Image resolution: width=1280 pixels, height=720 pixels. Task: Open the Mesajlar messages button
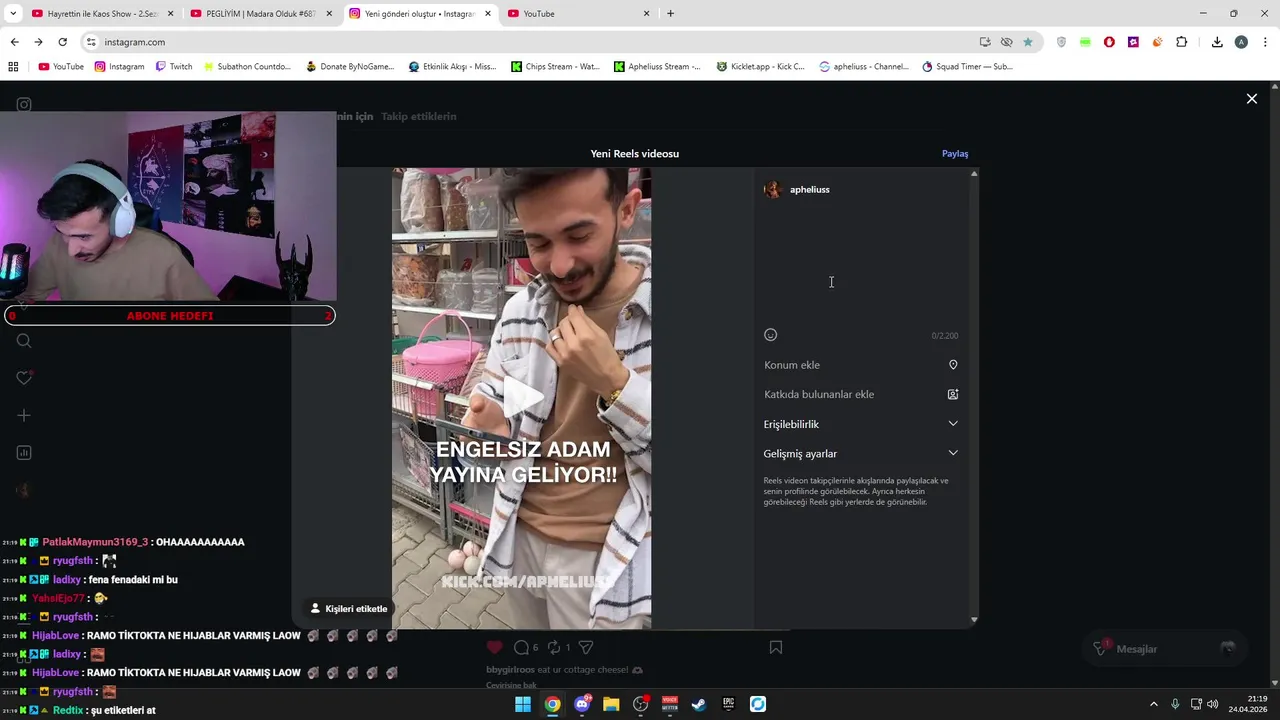pos(1165,649)
